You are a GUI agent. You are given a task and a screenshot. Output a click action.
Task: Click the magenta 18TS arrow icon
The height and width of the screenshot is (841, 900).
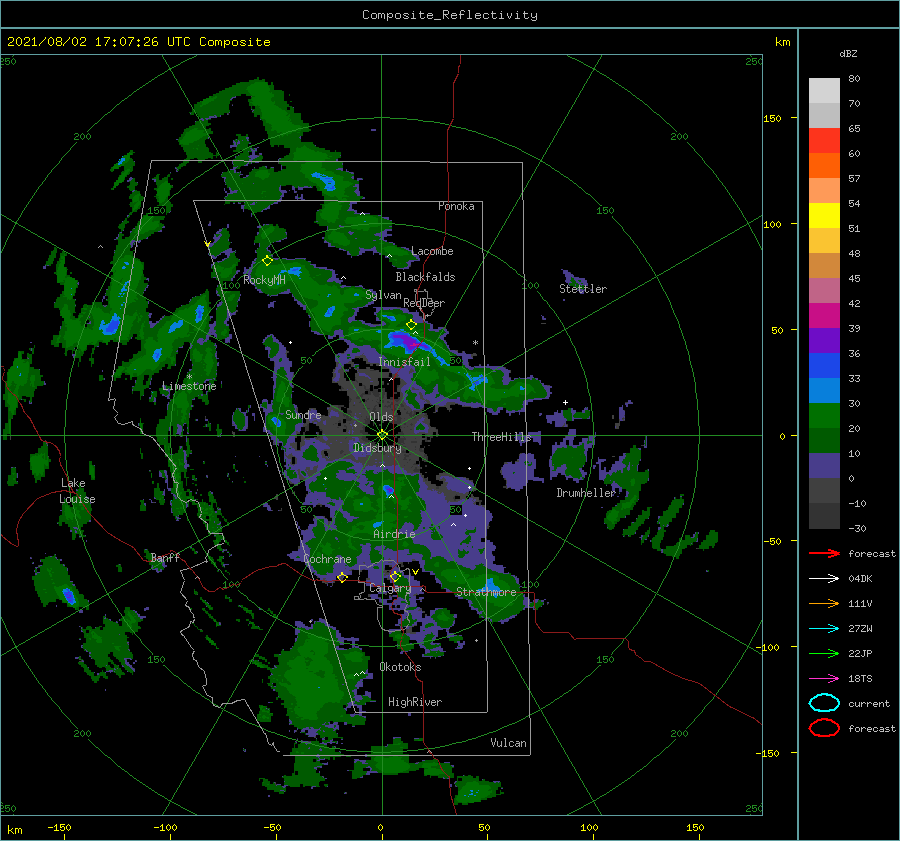[824, 679]
